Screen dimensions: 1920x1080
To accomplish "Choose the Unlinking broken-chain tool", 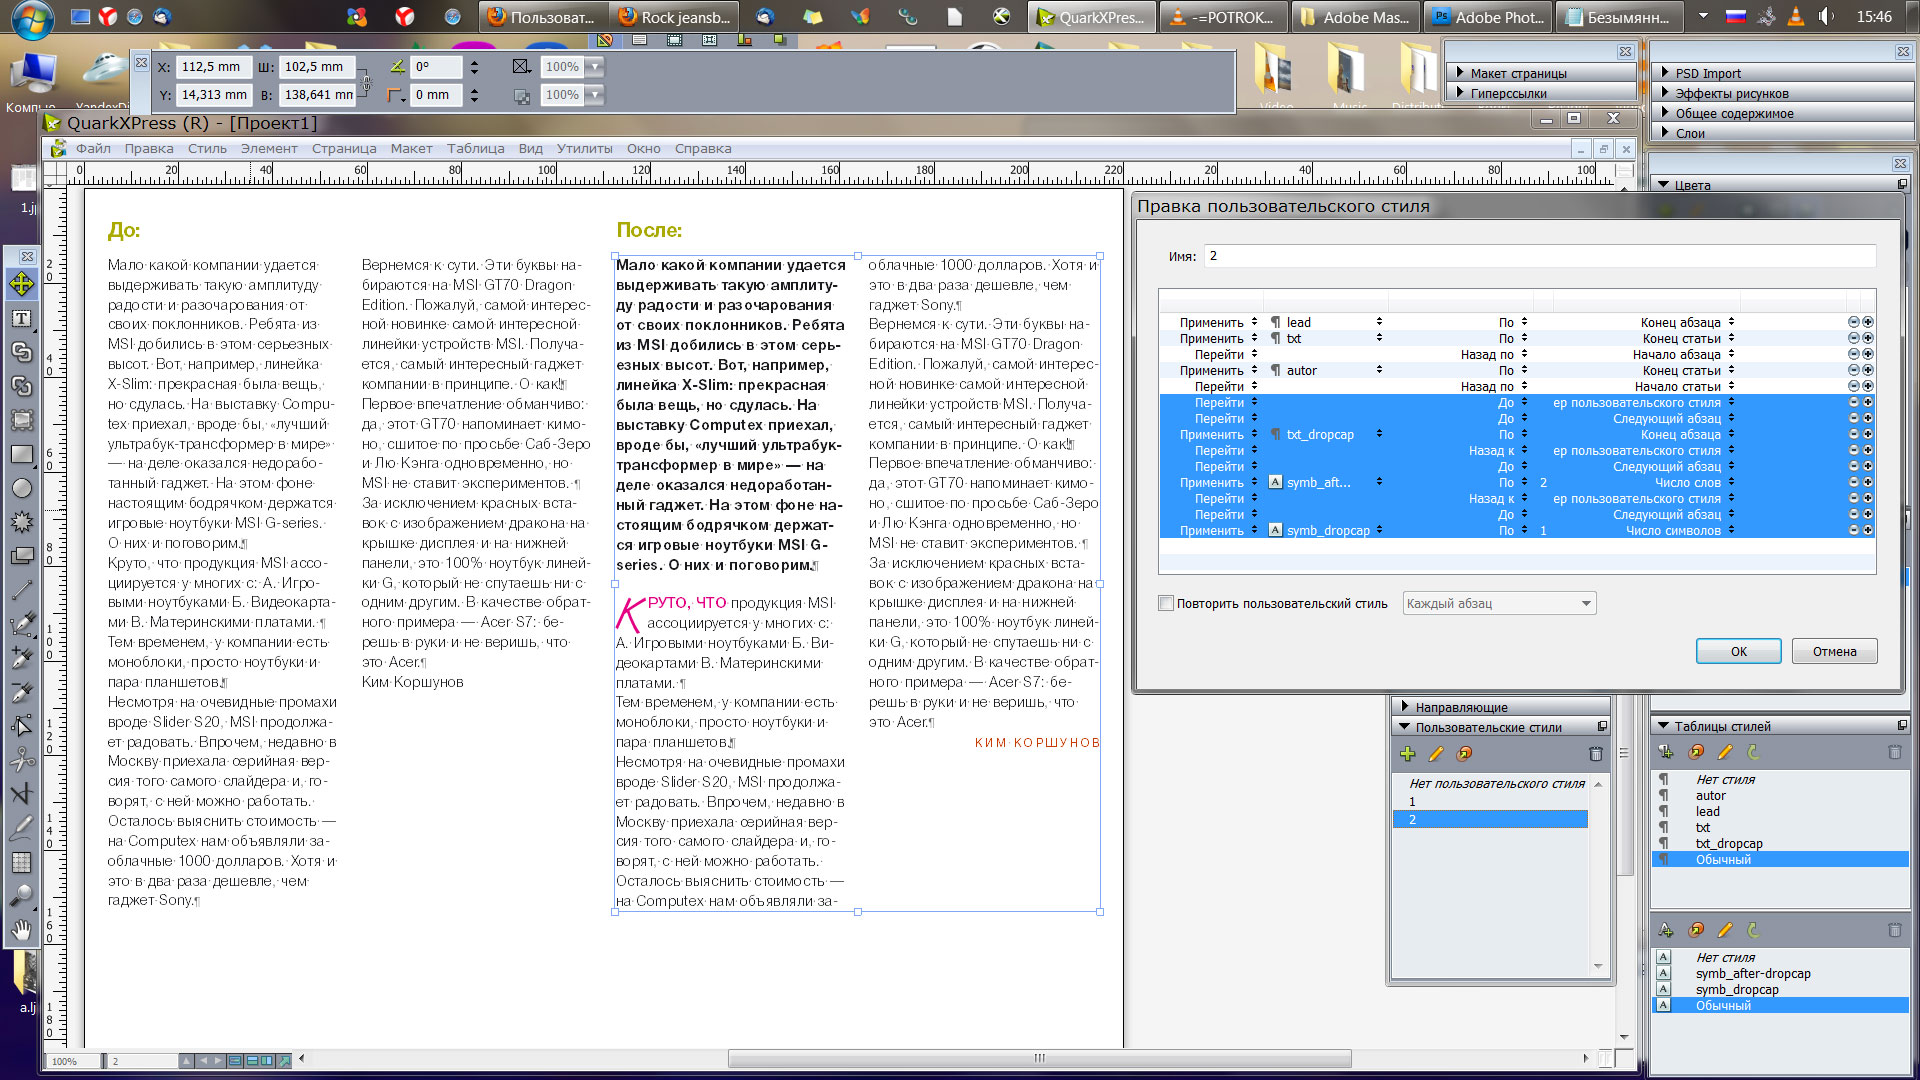I will (x=22, y=386).
